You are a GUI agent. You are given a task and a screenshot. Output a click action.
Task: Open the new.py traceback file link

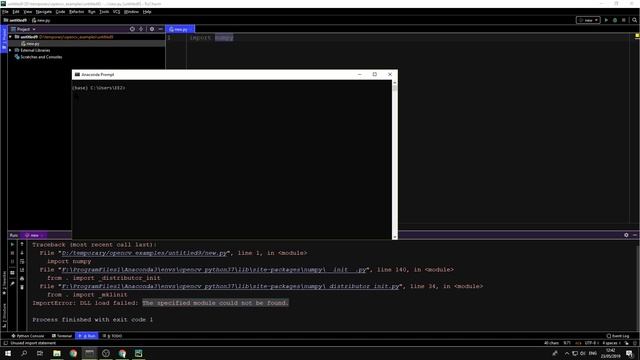pyautogui.click(x=144, y=253)
